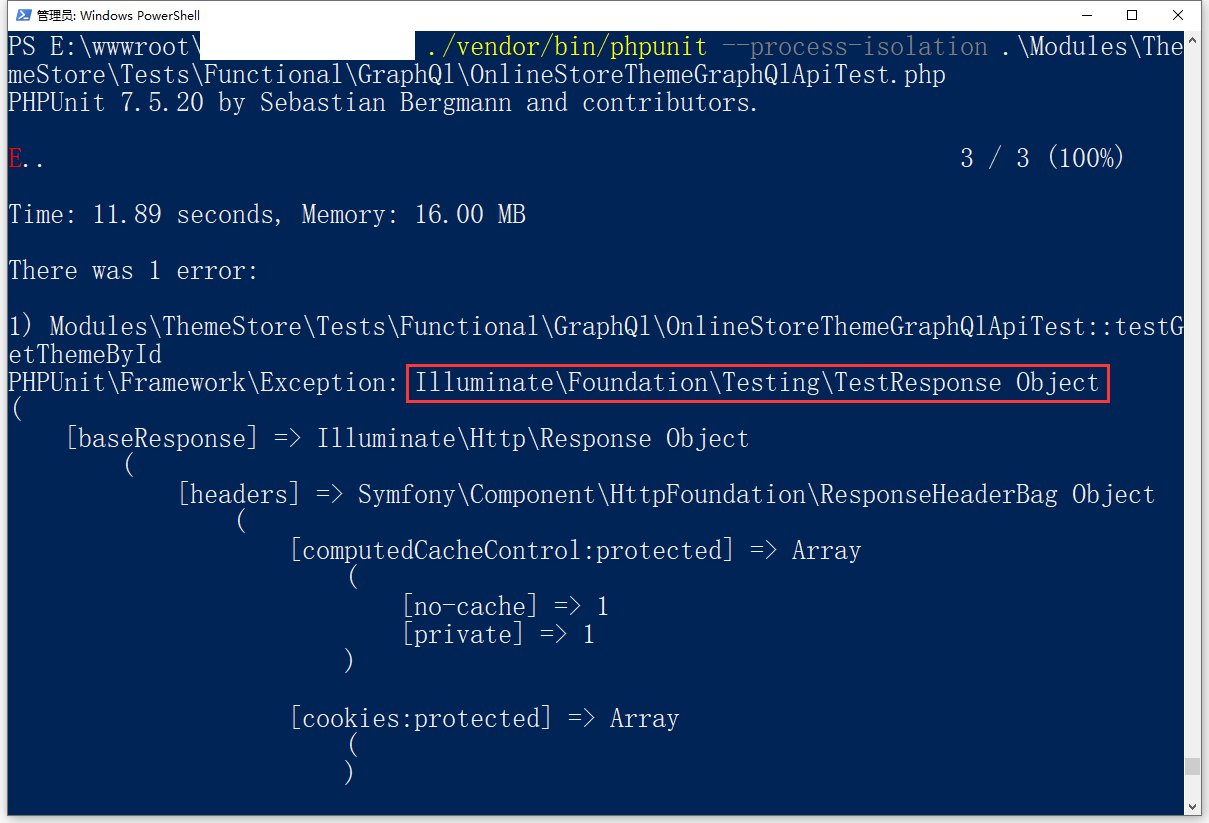
Task: Close the Windows PowerShell window
Action: [1179, 15]
